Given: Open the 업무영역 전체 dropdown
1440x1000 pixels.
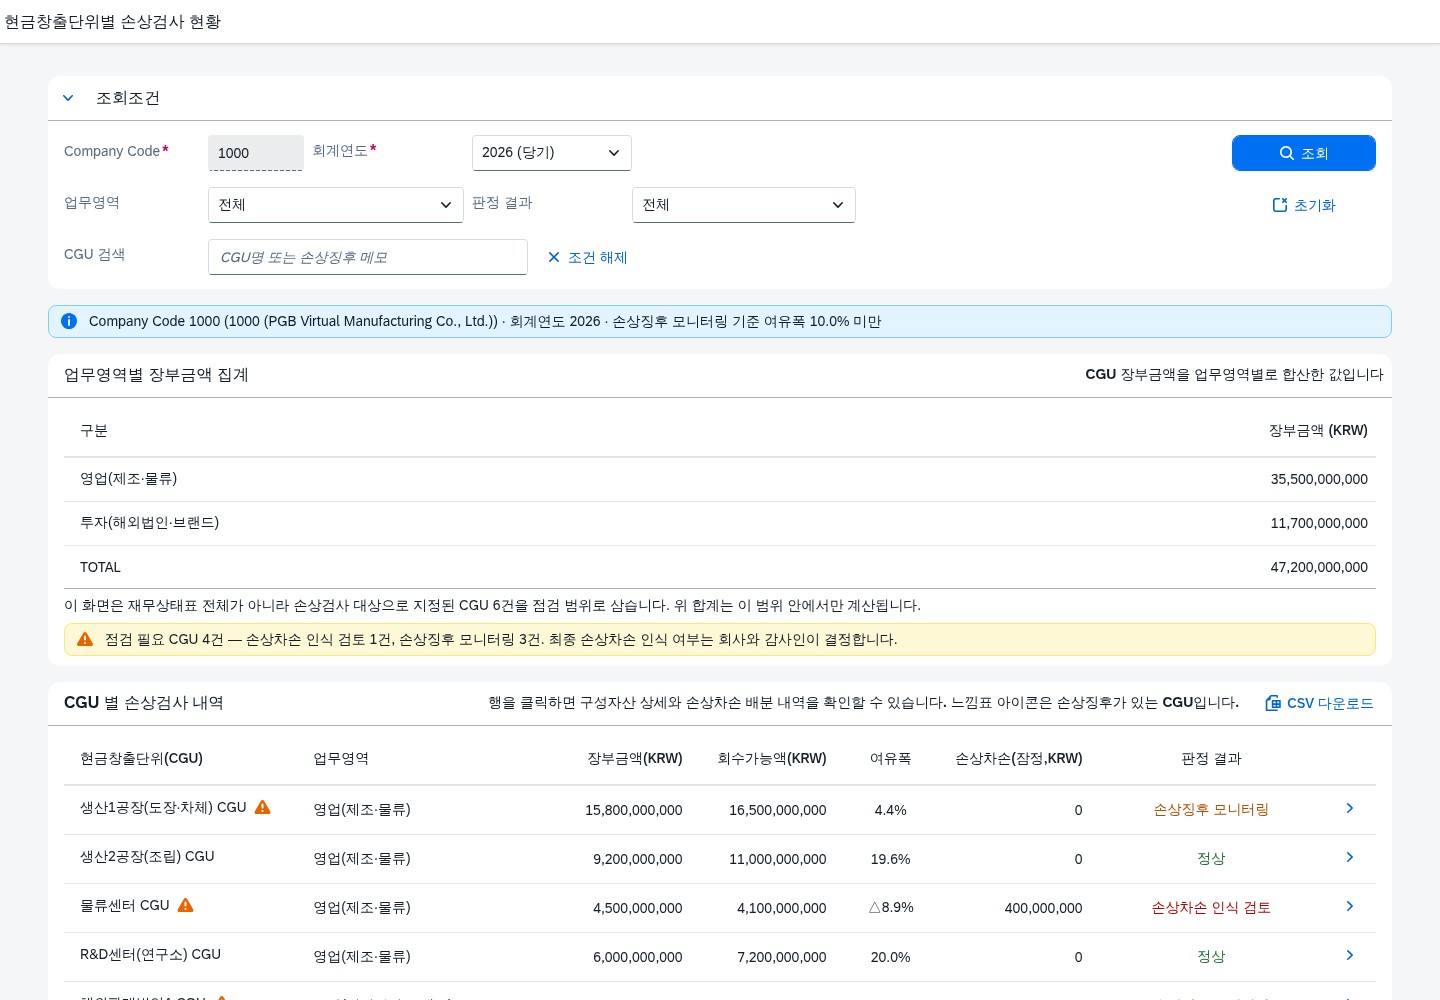Looking at the screenshot, I should tap(336, 205).
